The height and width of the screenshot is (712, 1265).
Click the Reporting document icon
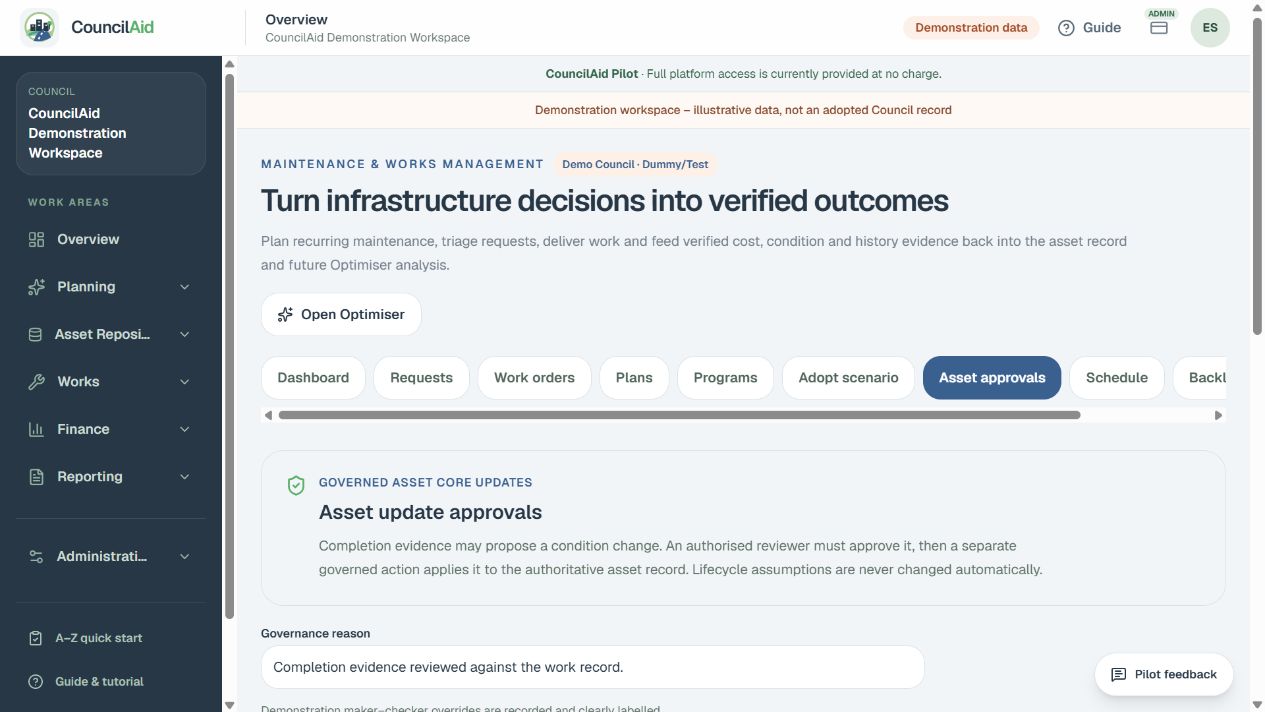click(x=37, y=477)
